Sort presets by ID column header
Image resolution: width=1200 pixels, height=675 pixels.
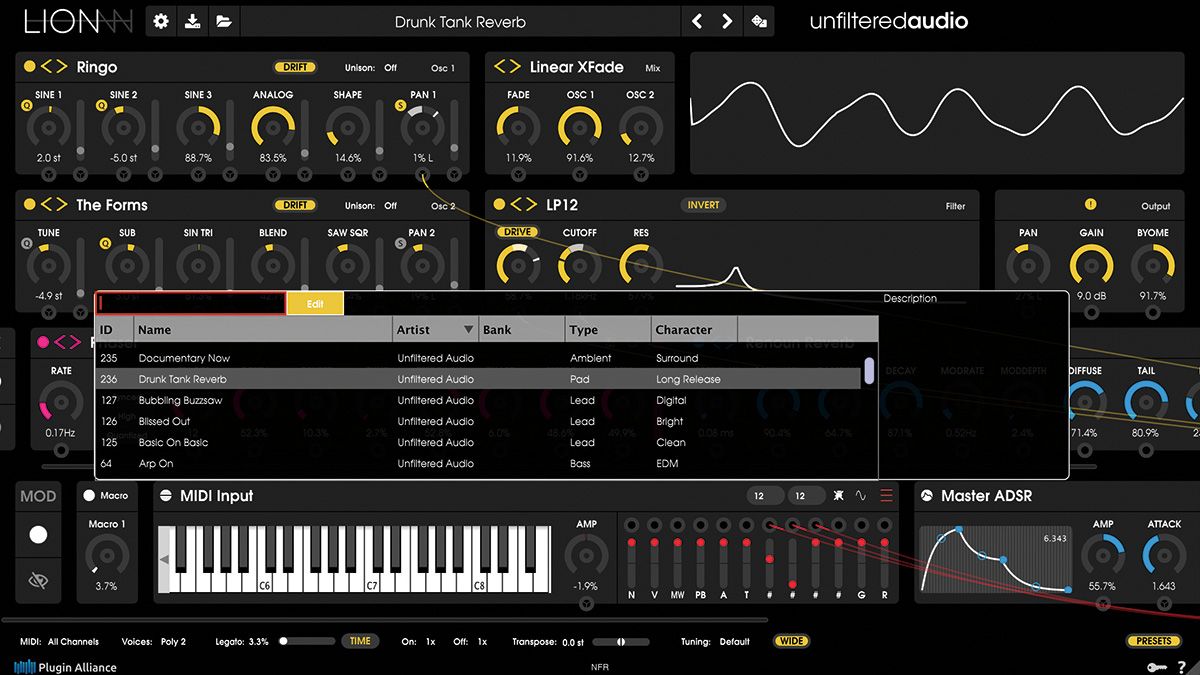[114, 330]
